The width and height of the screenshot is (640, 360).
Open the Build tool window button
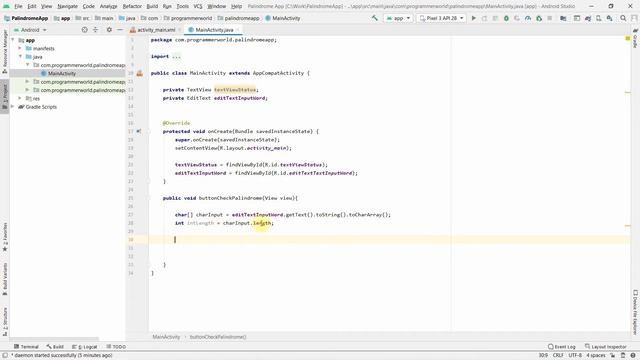(x=55, y=347)
